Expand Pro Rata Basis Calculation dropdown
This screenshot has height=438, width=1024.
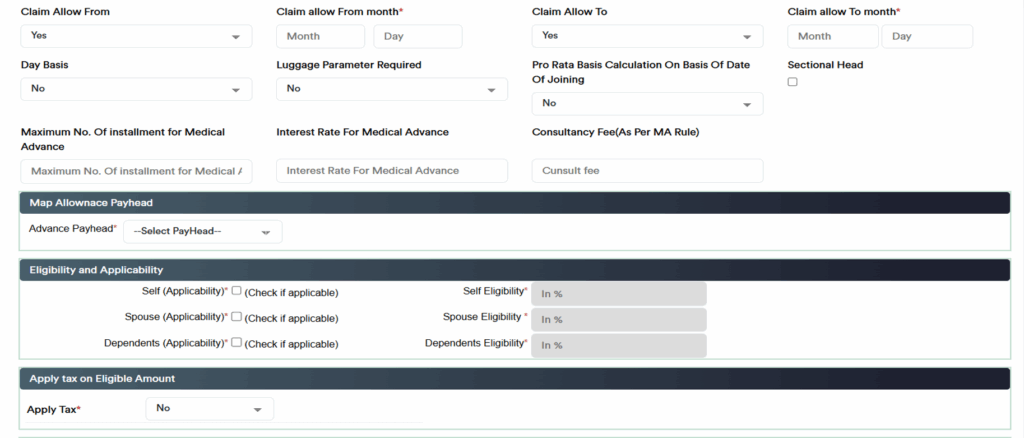coord(647,104)
